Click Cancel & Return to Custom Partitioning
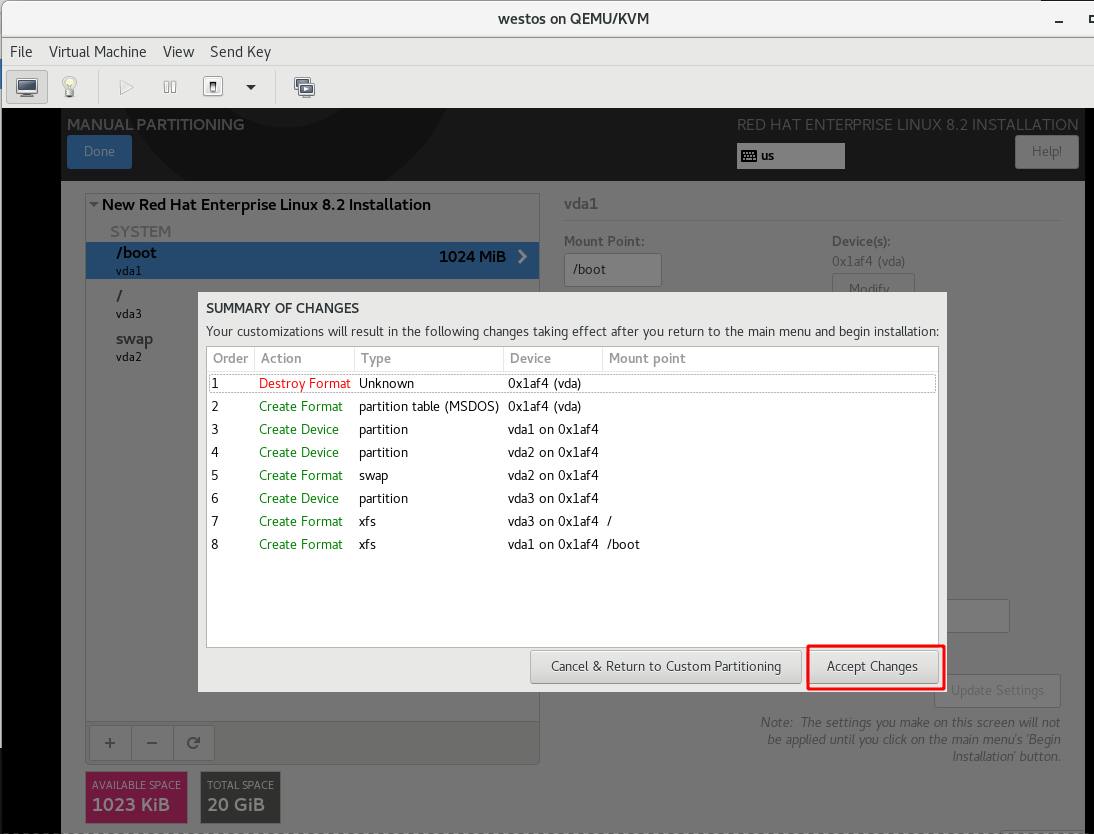The width and height of the screenshot is (1094, 834). 666,667
